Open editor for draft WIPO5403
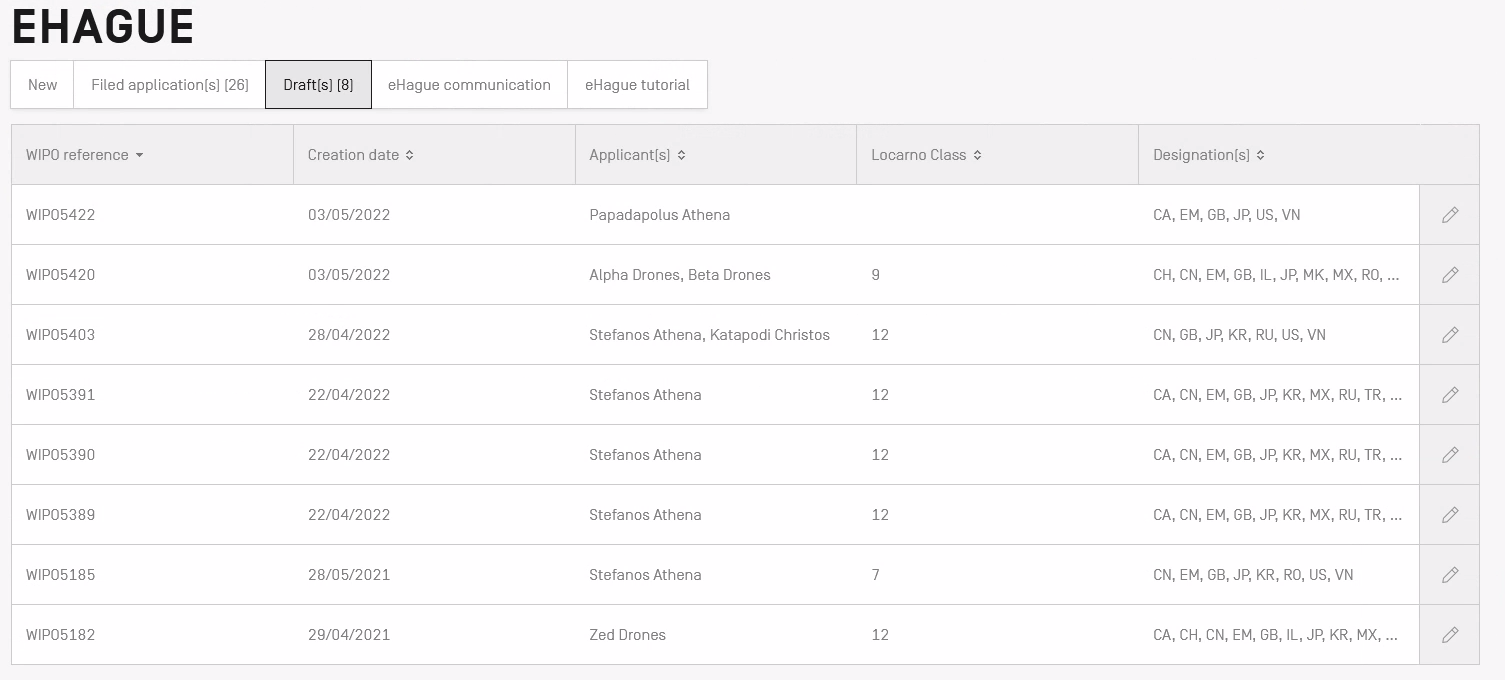The height and width of the screenshot is (680, 1505). pos(1449,335)
